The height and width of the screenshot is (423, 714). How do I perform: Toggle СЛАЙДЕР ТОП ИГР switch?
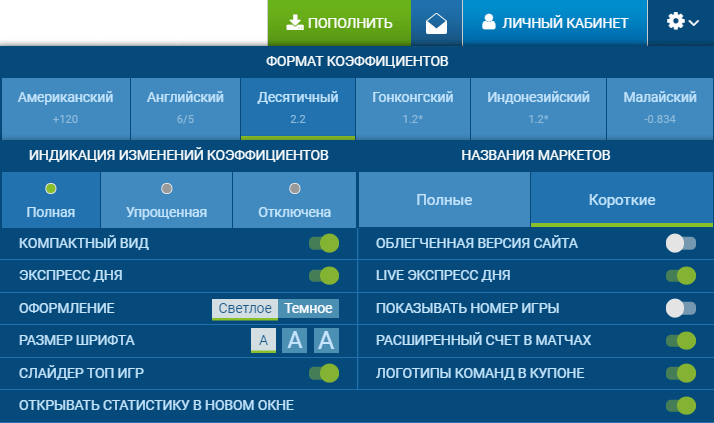324,373
